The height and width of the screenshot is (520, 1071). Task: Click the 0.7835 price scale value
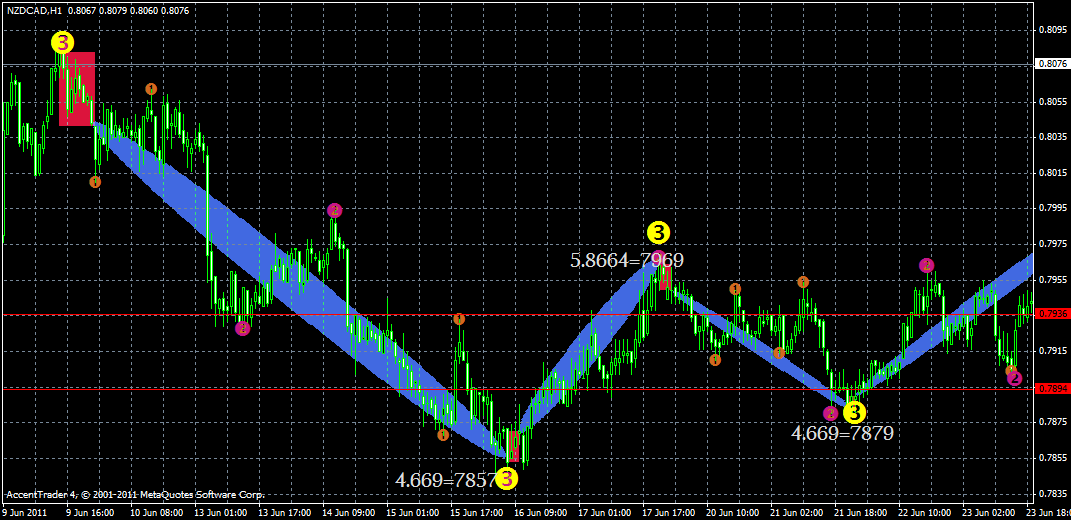(x=1053, y=493)
